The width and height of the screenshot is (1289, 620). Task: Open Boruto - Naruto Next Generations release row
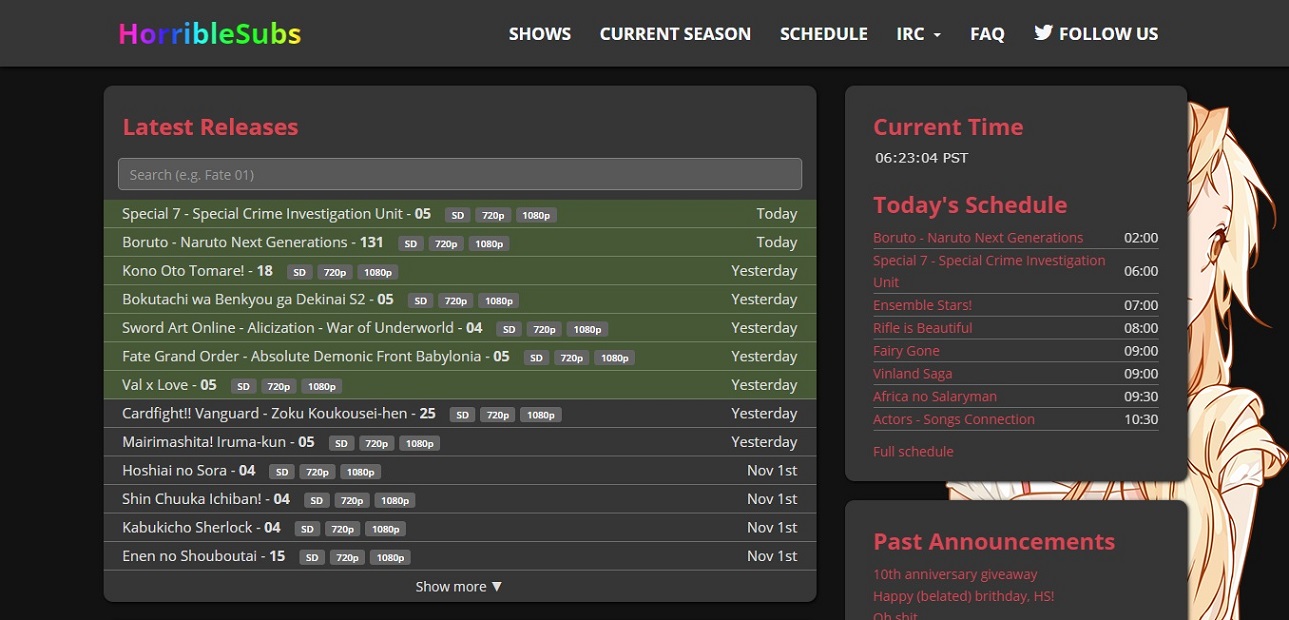460,242
